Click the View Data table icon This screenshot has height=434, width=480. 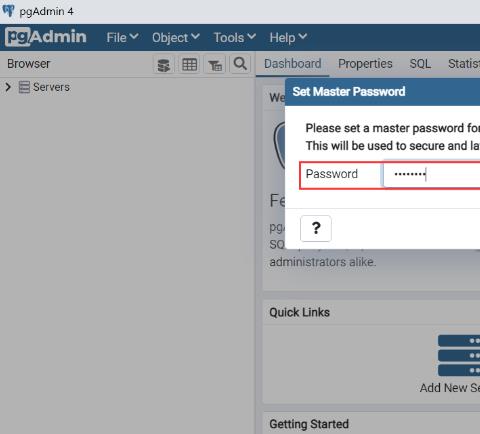[x=189, y=64]
